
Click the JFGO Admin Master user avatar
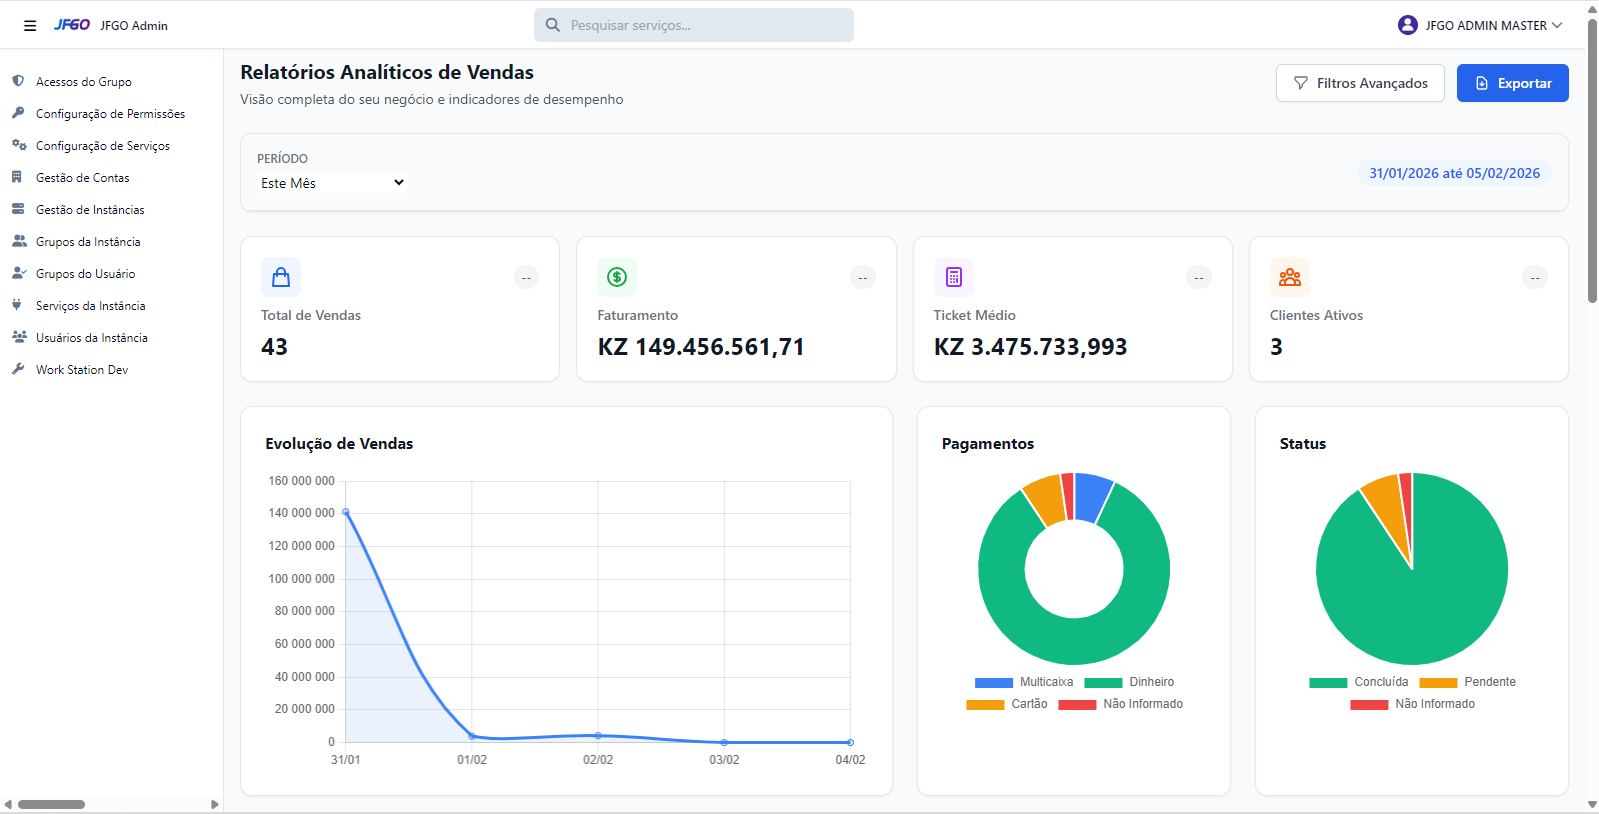pos(1407,25)
